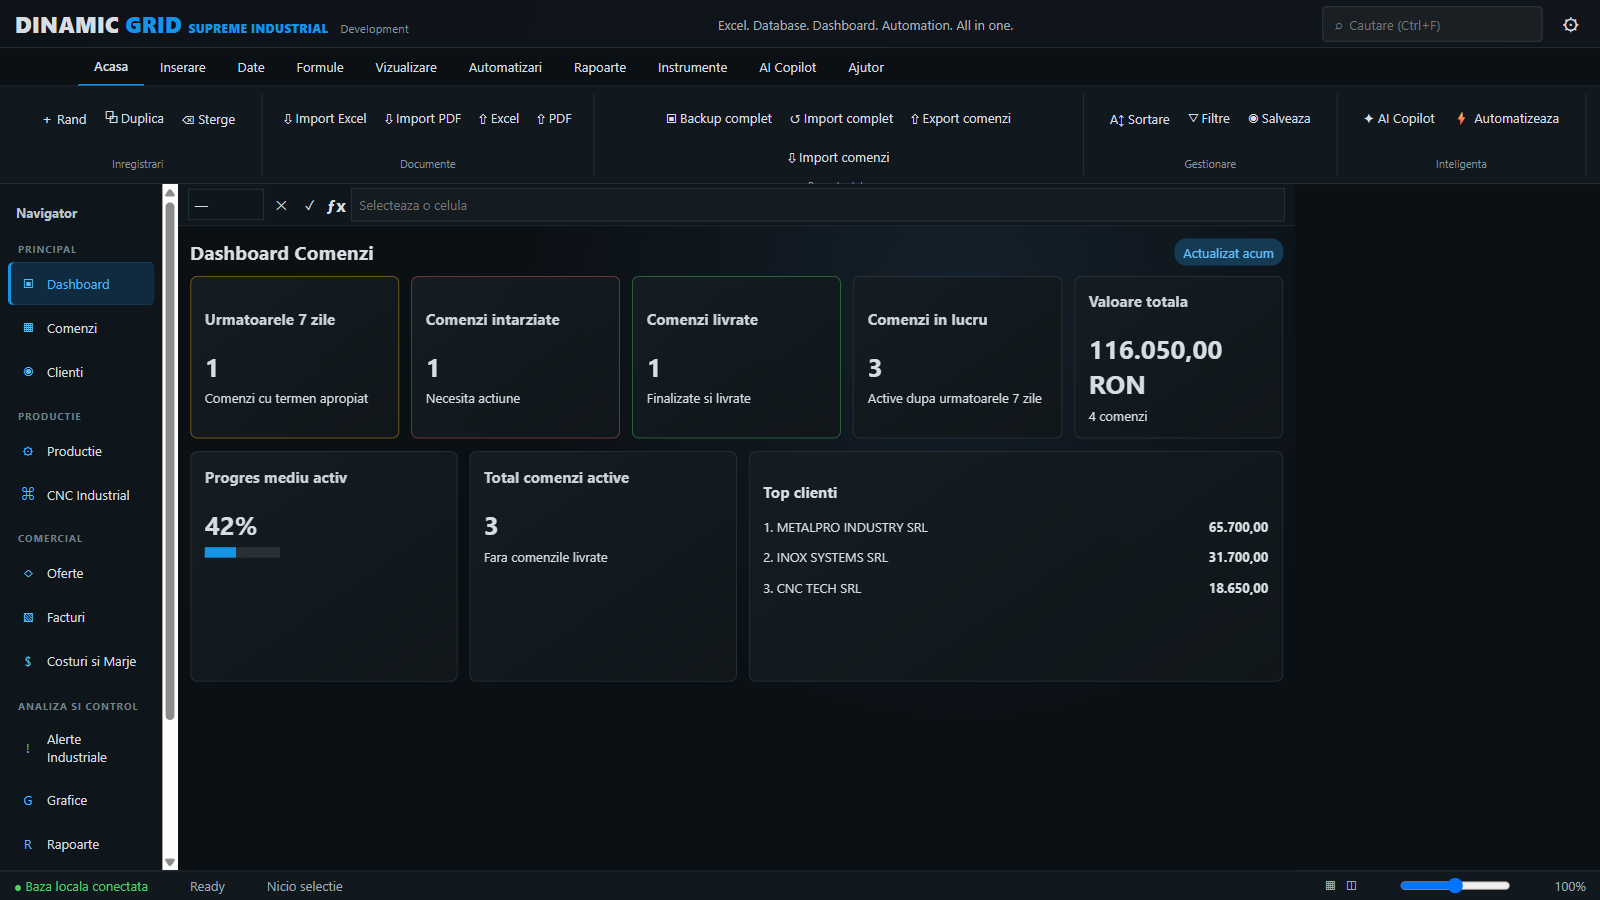
Task: Select METALPRO INDUSTRY SRL client row
Action: [1015, 527]
